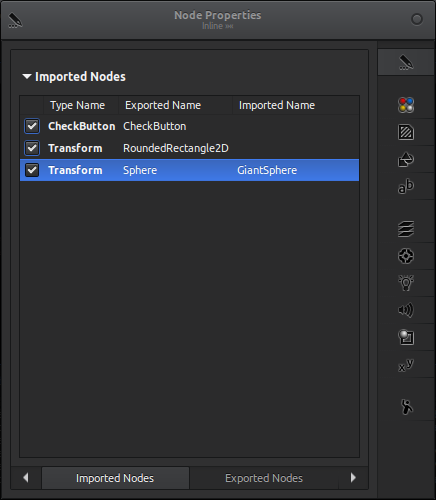This screenshot has width=436, height=500.
Task: Uncheck the RoundedRectangle2D row checkbox
Action: 32,148
